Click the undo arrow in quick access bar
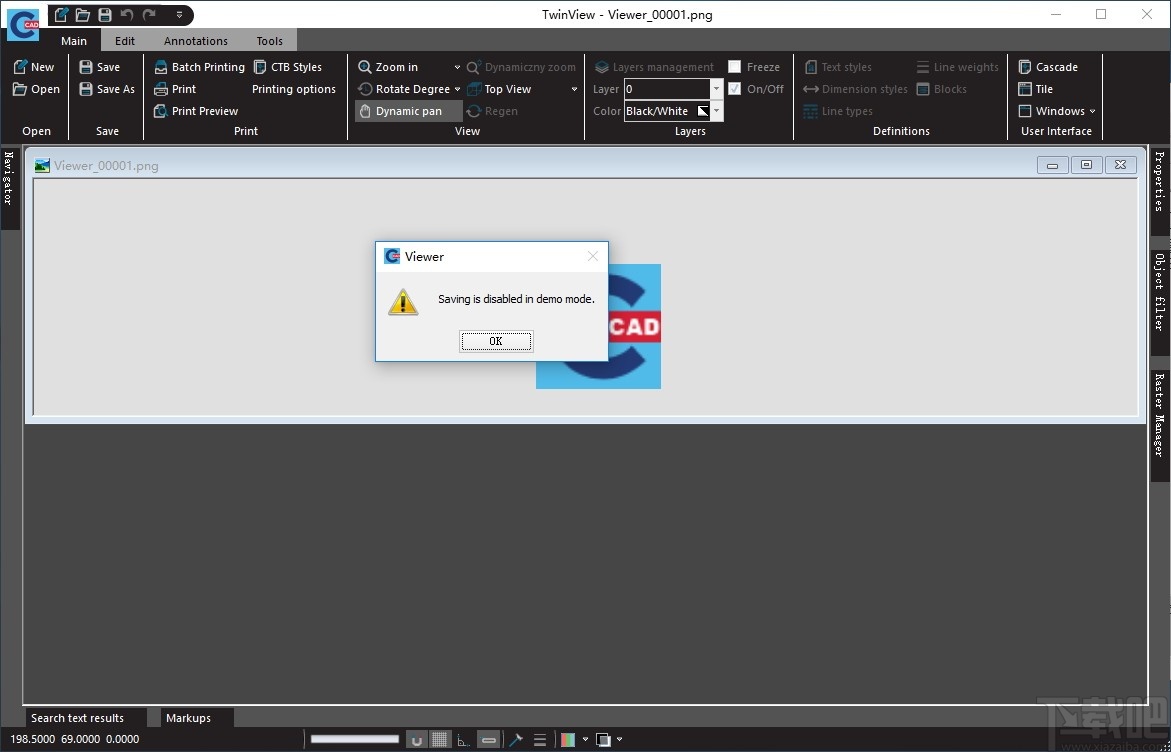1171x752 pixels. click(127, 14)
